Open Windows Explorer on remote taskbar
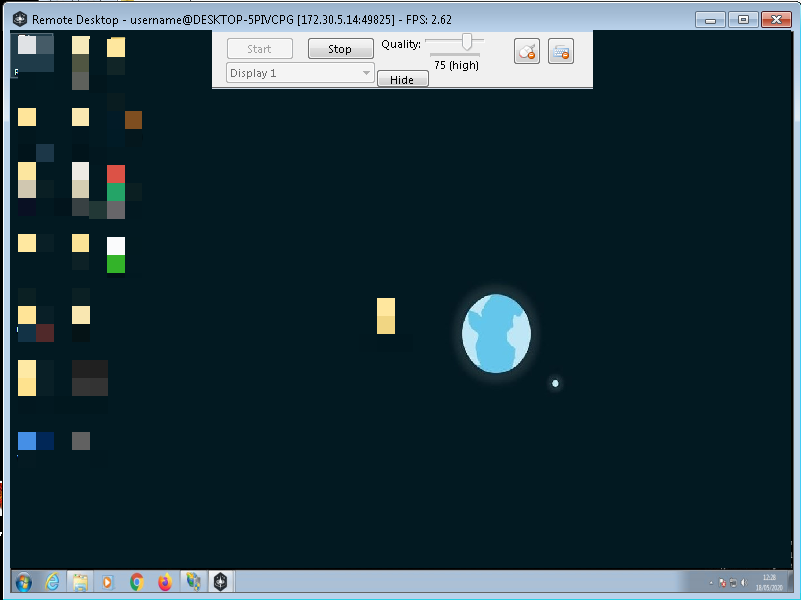Viewport: 802px width, 600px height. coord(80,582)
